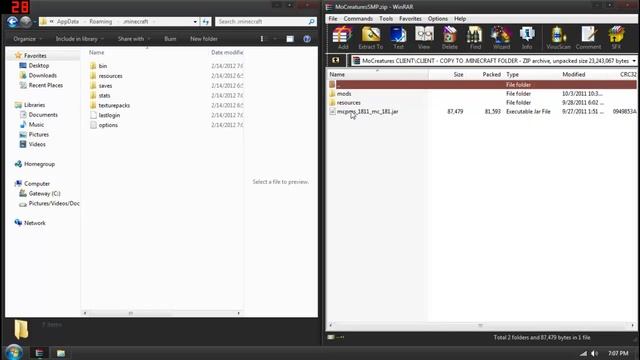640x360 pixels.
Task: Launch the Wizard tool in WinRAR
Action: tap(501, 38)
